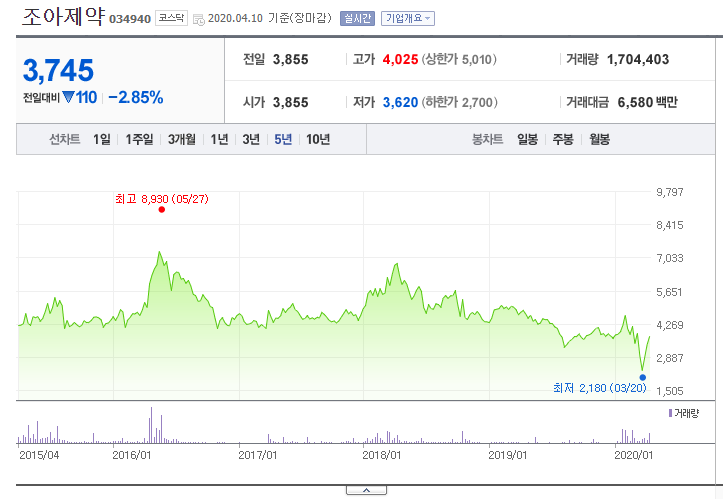Switch to 주봉 weekly candle chart
Image resolution: width=723 pixels, height=499 pixels.
click(563, 139)
